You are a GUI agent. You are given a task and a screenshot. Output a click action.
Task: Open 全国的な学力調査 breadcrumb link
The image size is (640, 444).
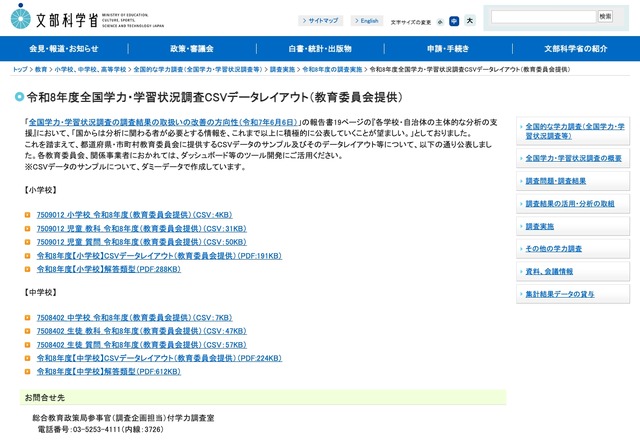pos(198,69)
